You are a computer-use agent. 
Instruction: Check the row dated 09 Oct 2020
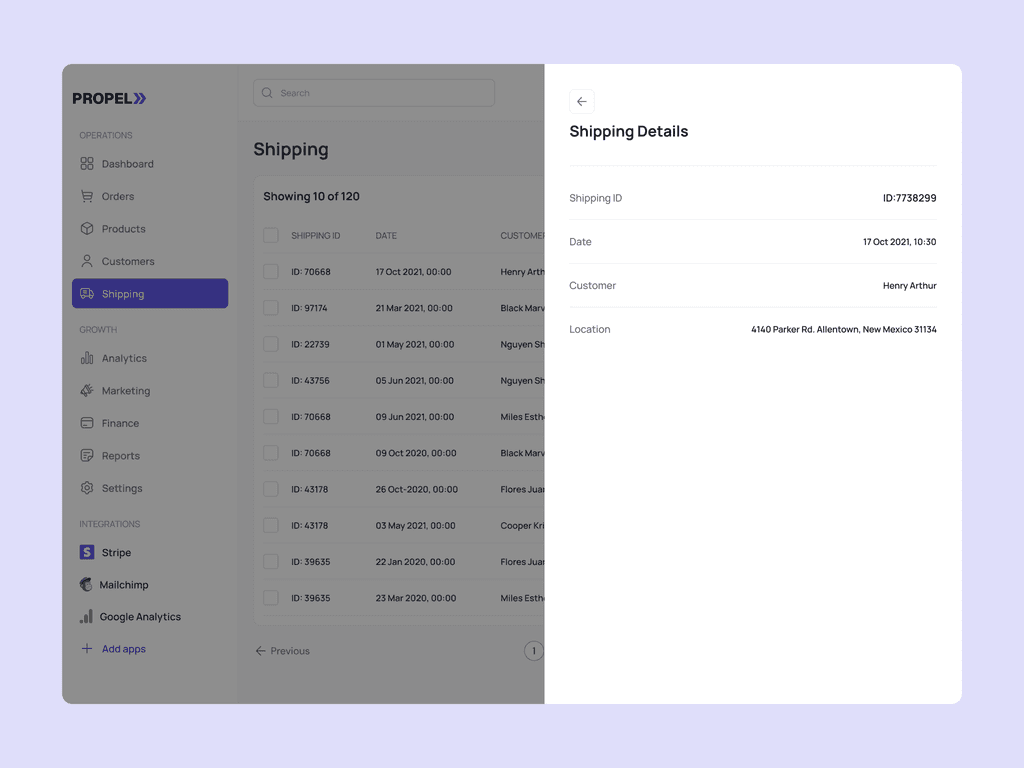(x=271, y=453)
